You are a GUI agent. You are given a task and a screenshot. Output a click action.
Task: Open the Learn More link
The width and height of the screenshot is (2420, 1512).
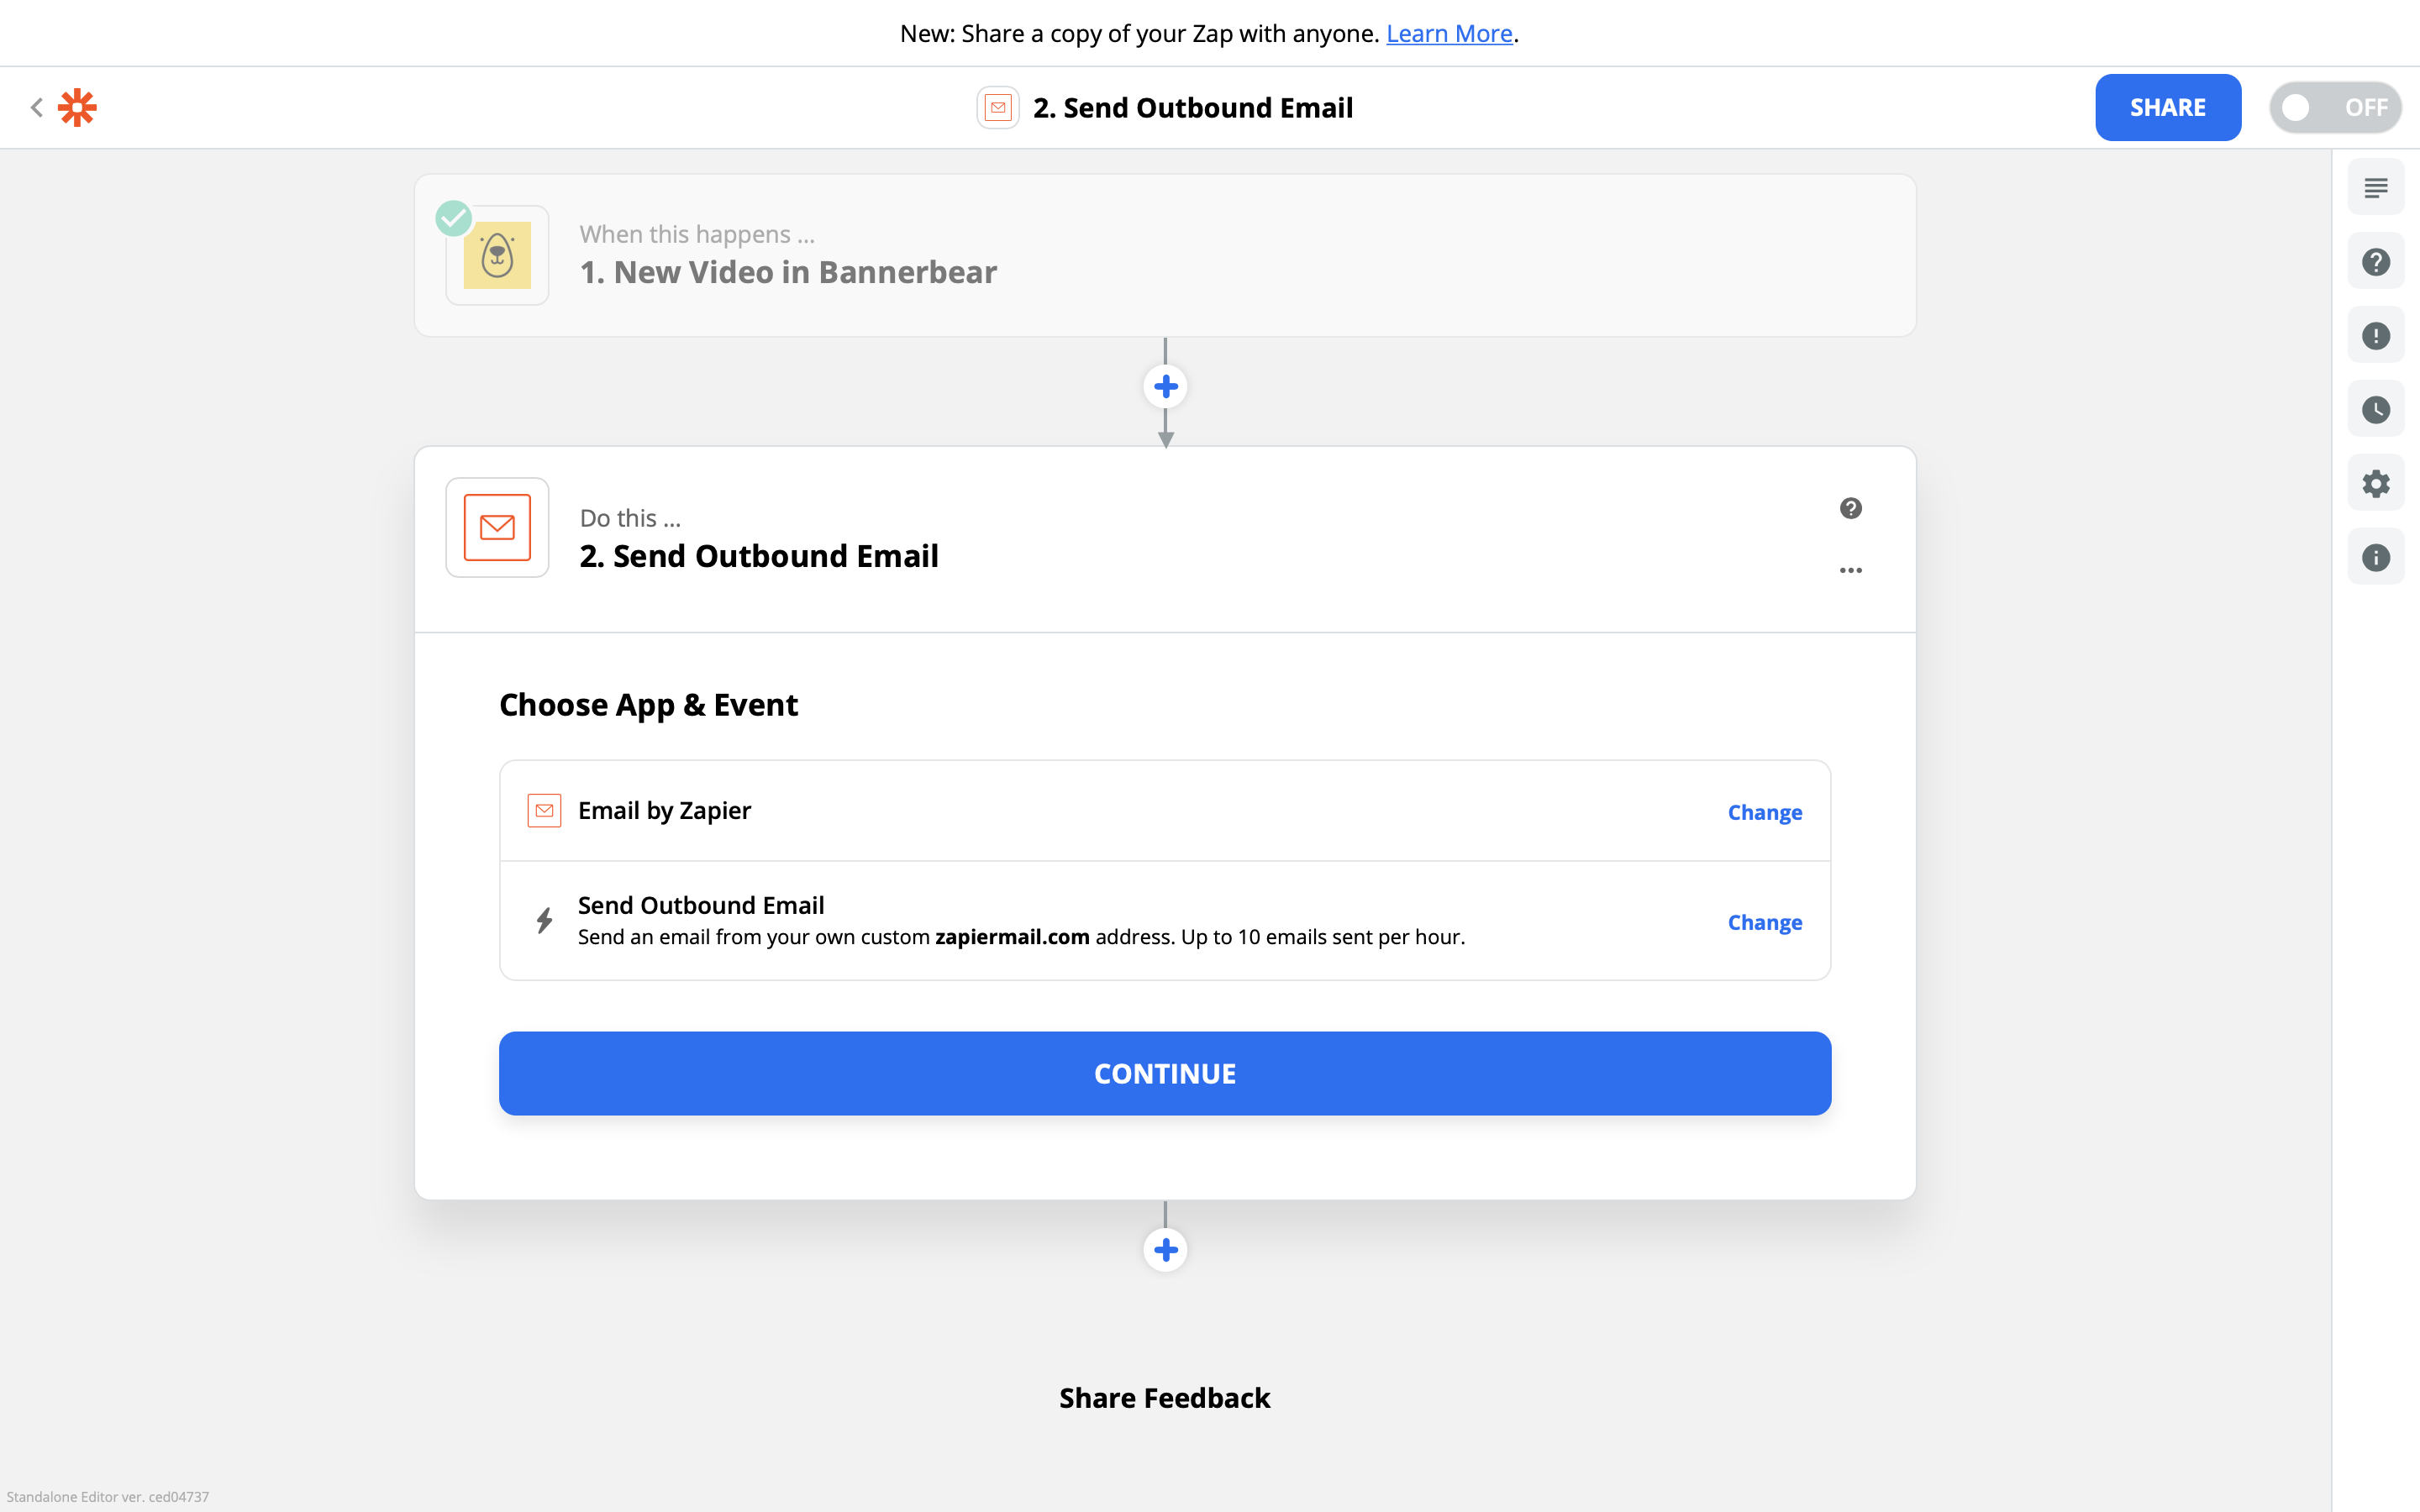[x=1448, y=33]
